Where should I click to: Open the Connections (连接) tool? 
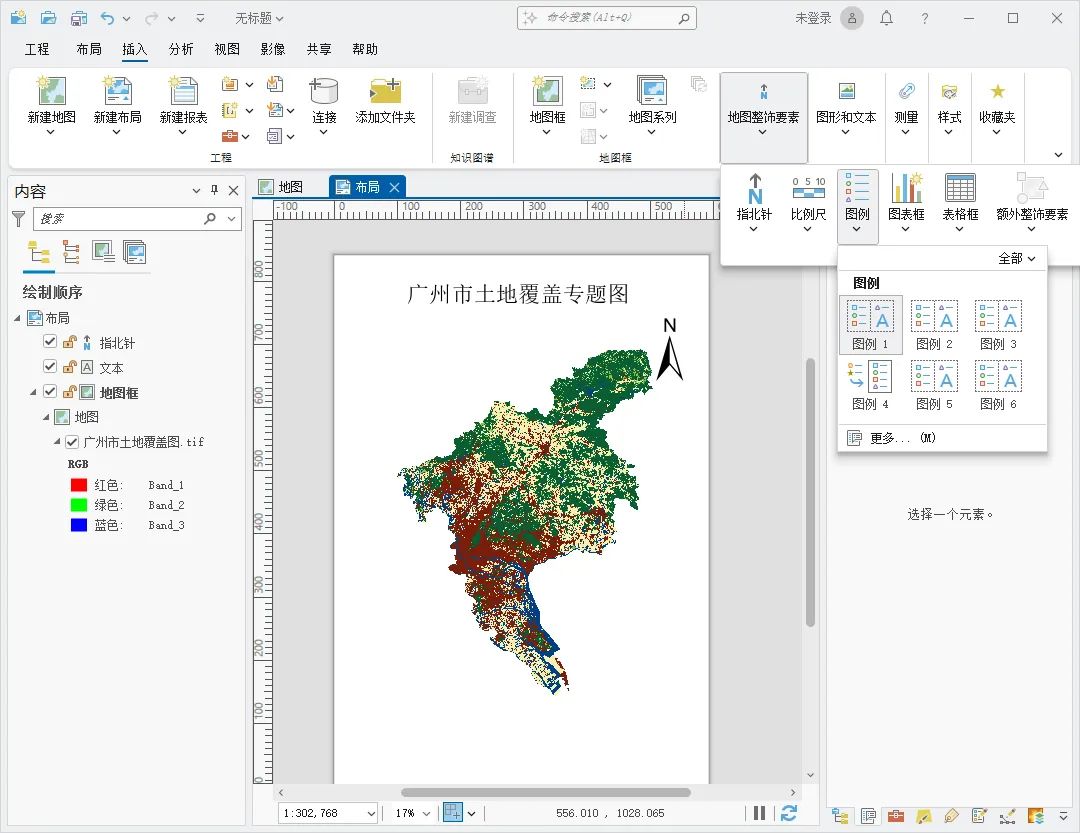point(324,105)
